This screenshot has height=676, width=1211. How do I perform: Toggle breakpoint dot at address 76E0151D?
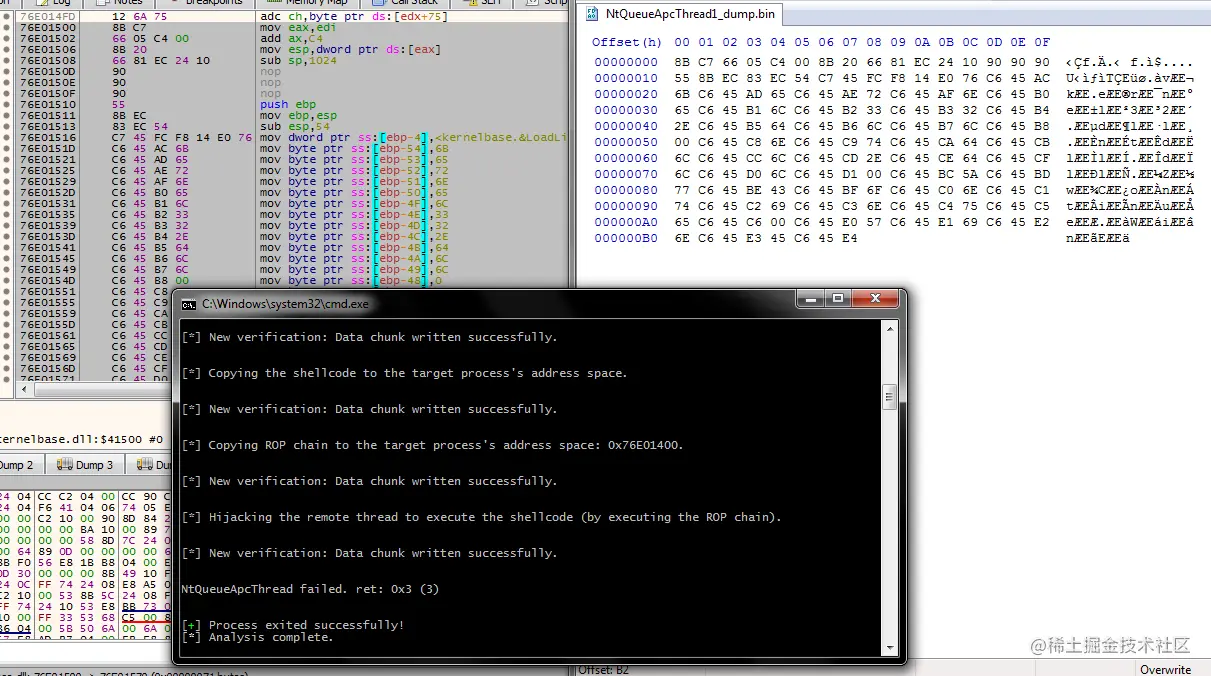pyautogui.click(x=7, y=149)
